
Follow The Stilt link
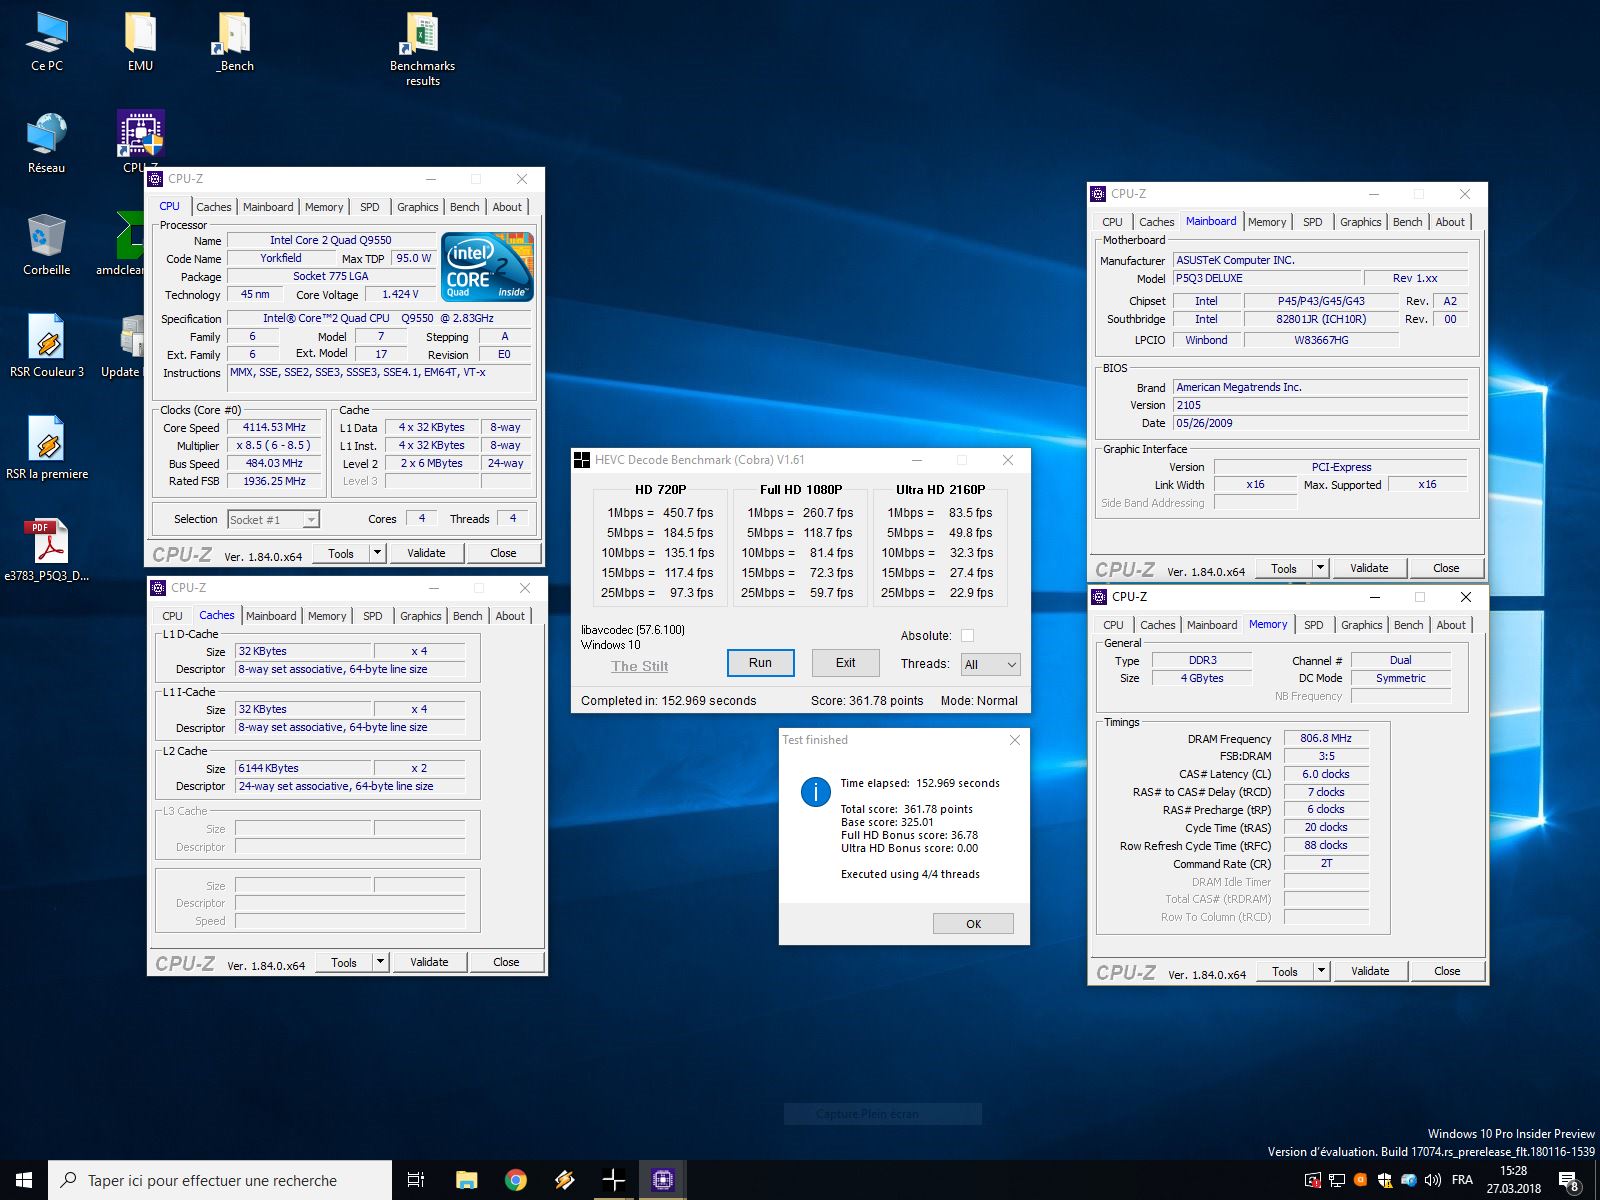coord(640,666)
